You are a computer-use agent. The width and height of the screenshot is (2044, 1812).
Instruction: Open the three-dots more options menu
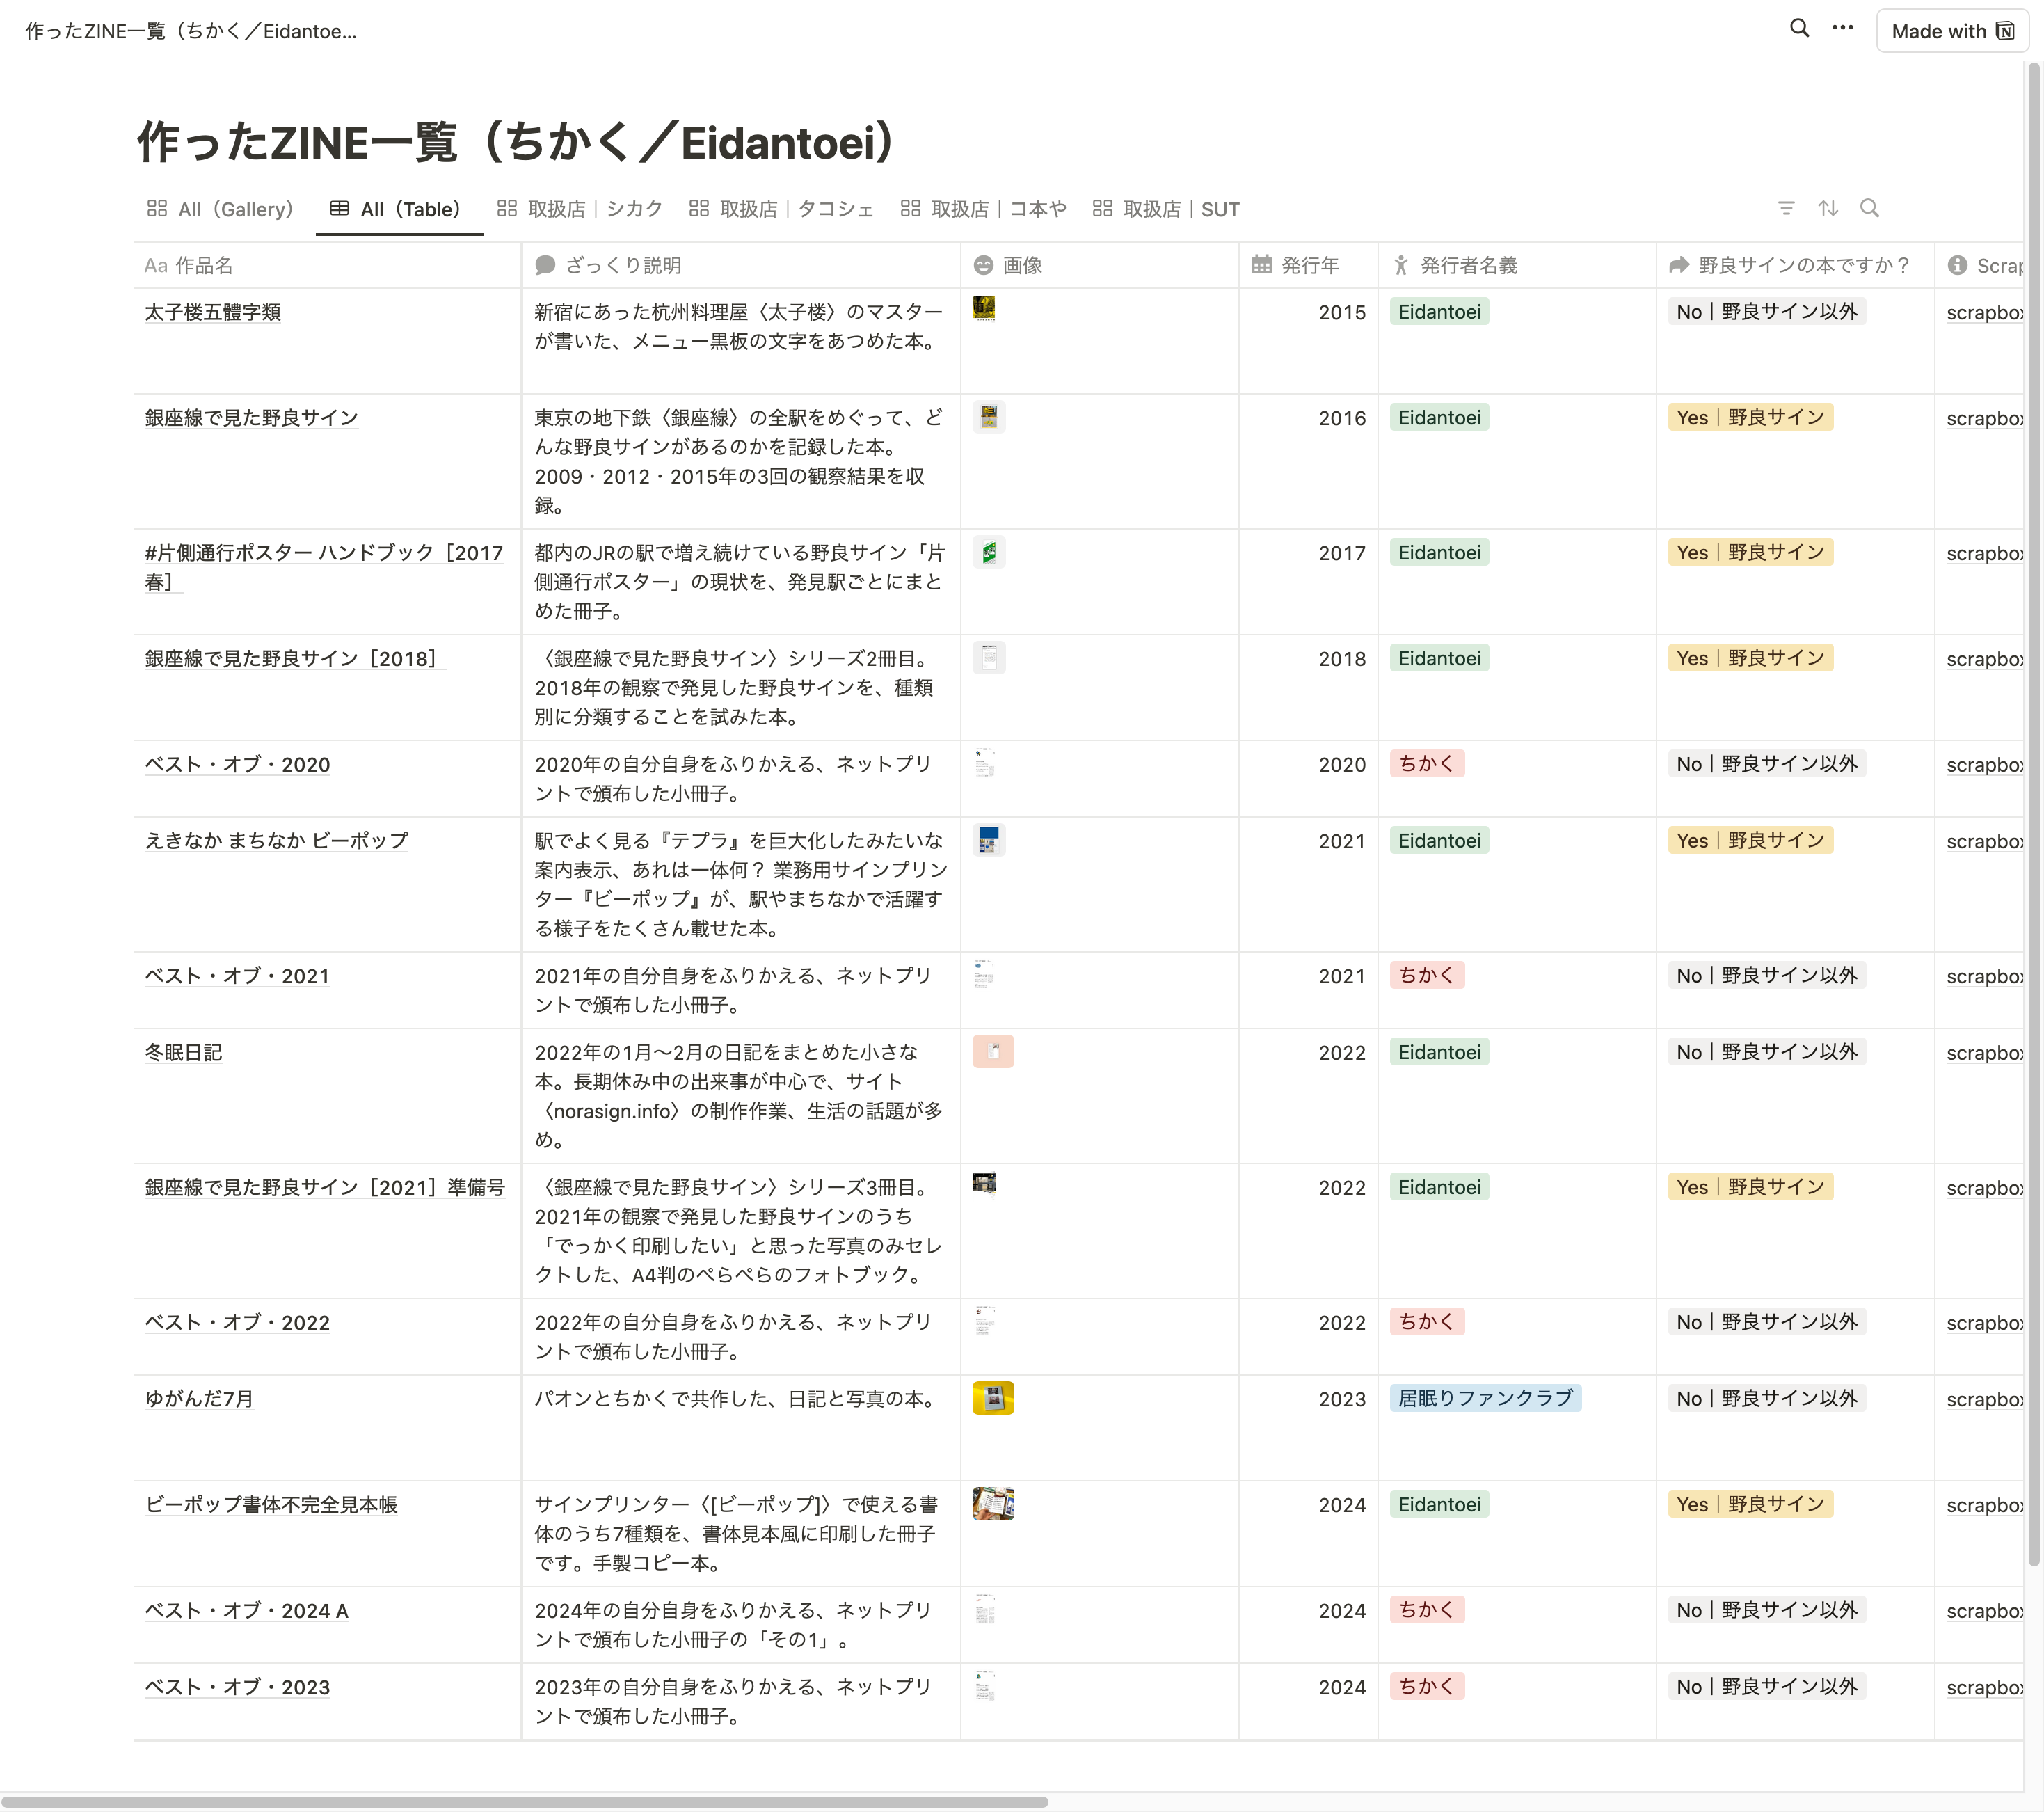[1842, 29]
